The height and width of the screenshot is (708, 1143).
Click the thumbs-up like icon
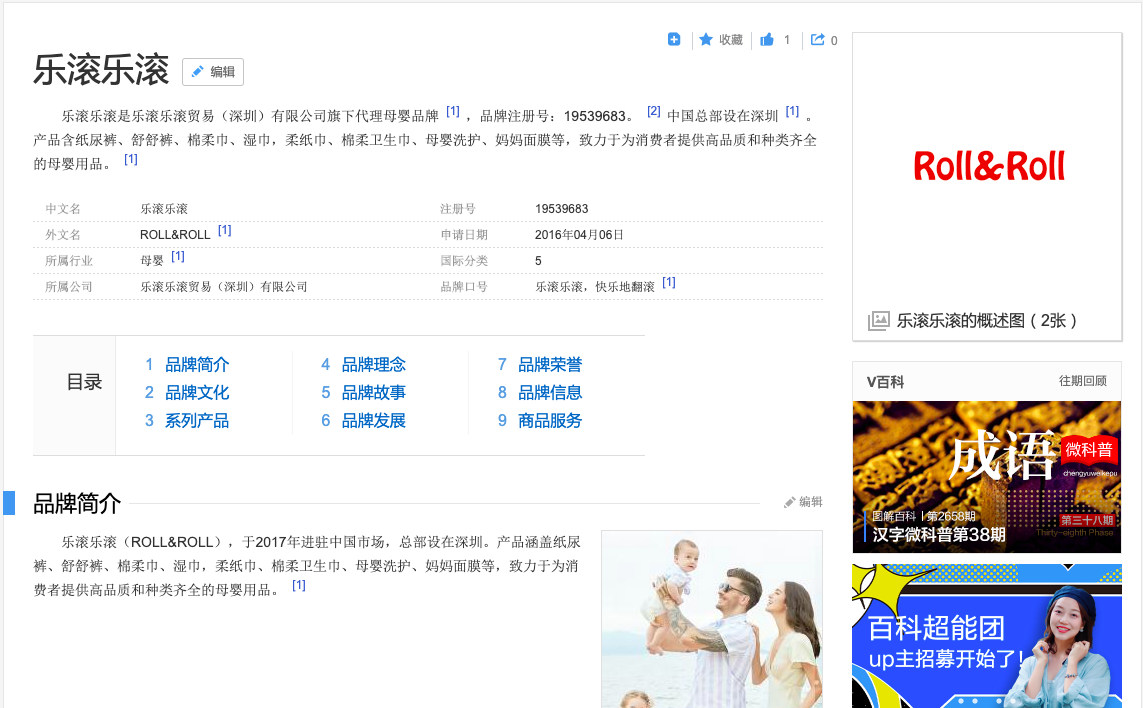(767, 39)
